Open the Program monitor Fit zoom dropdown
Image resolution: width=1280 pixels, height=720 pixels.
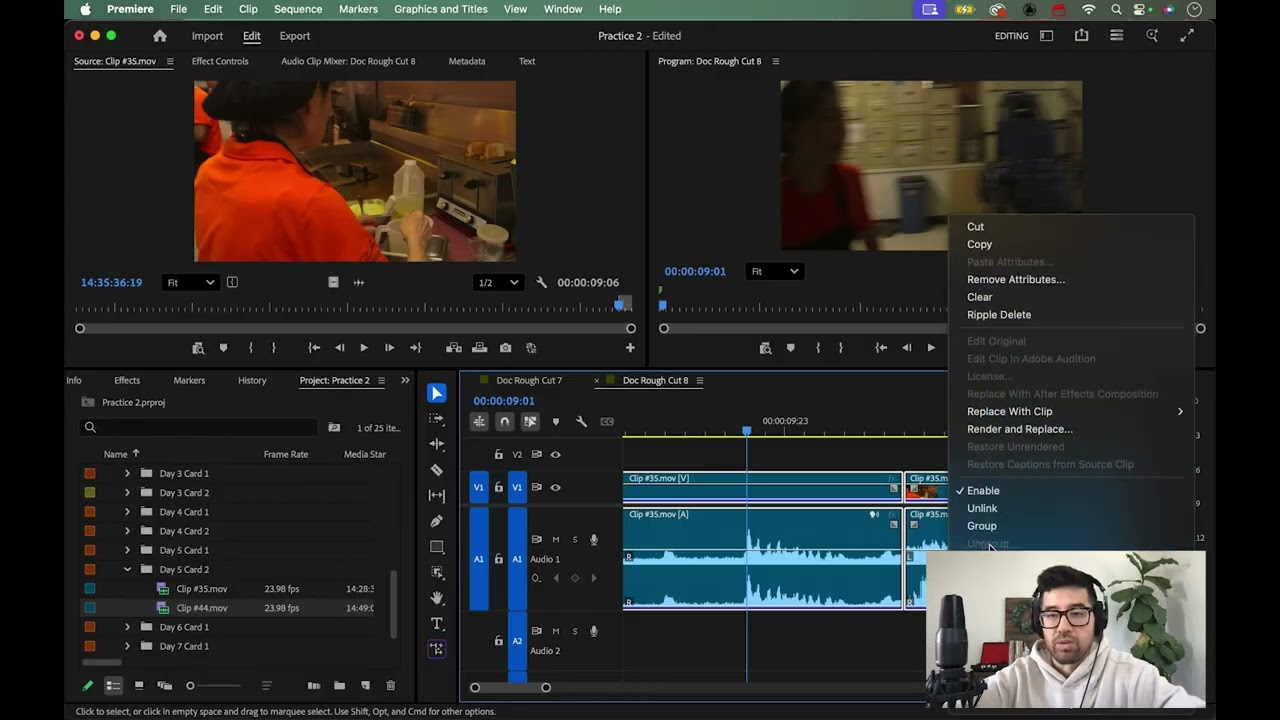[774, 271]
